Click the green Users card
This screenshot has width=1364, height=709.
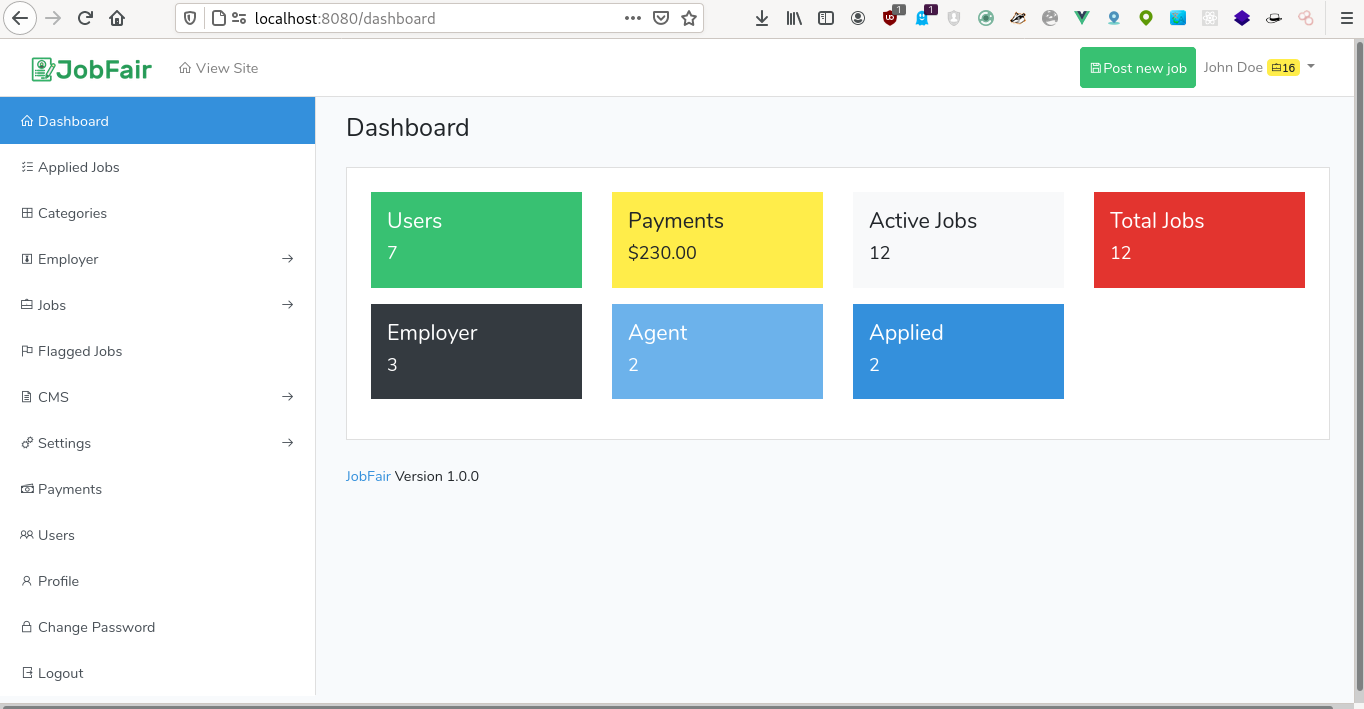[476, 240]
